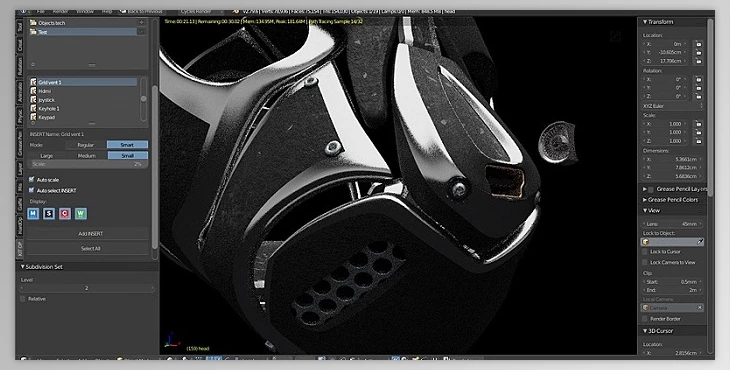Open the Animation side tab
The height and width of the screenshot is (370, 730).
[x=20, y=92]
